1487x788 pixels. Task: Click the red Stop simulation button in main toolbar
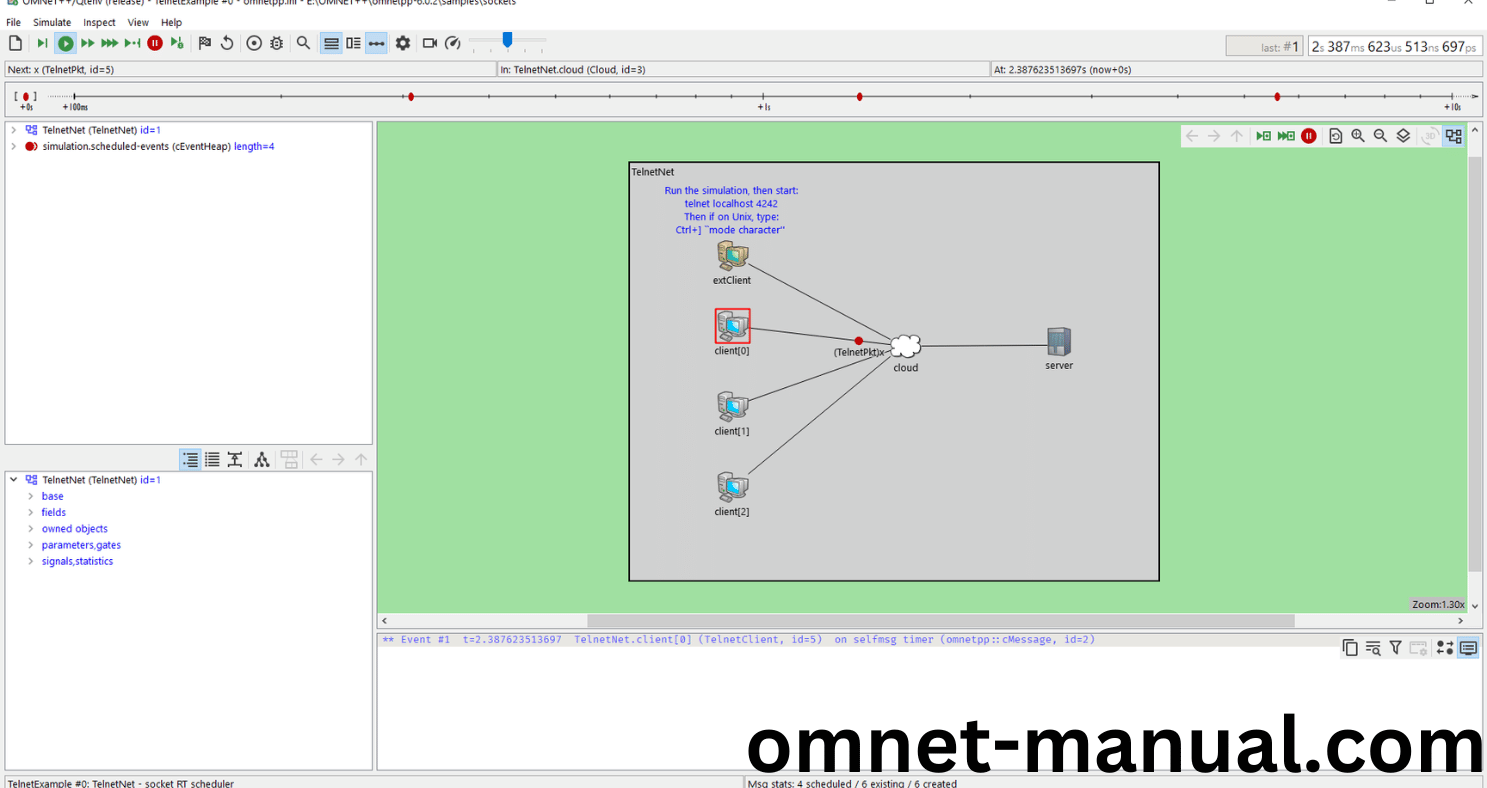coord(155,43)
